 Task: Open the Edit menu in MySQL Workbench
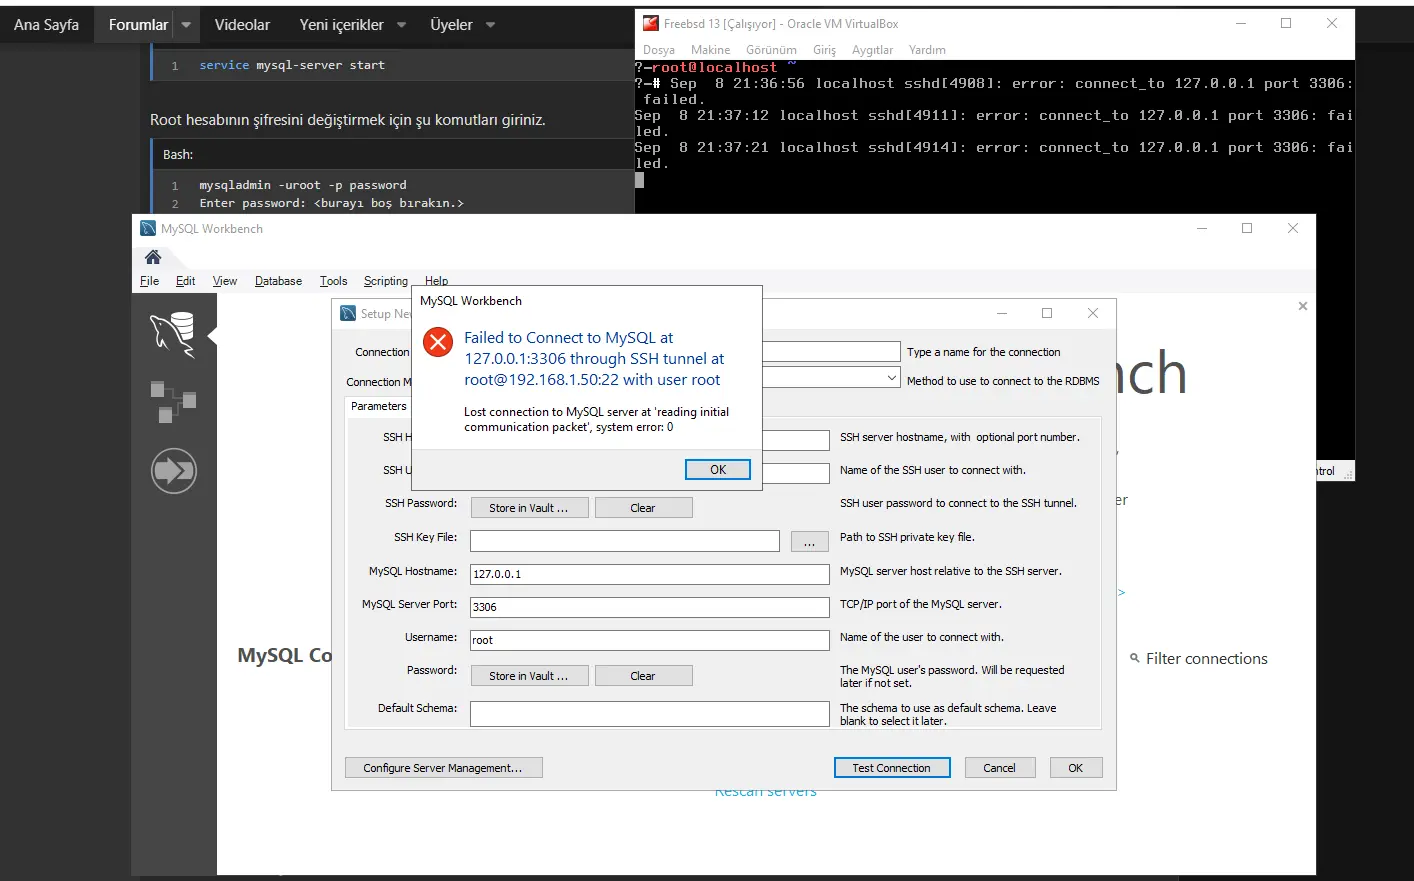point(185,281)
